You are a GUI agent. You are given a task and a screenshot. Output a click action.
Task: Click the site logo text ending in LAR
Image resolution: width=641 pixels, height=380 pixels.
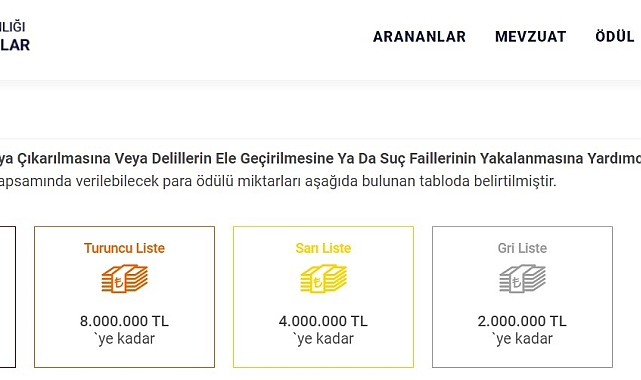click(15, 45)
